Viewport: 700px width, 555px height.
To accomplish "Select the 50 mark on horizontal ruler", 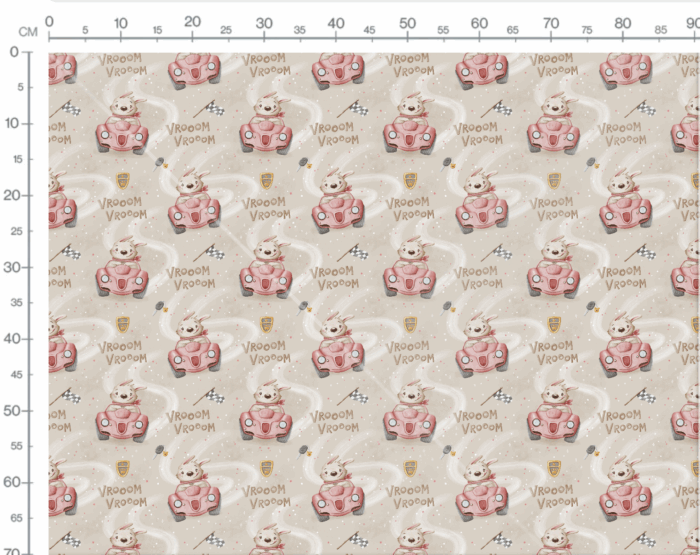I will (x=407, y=23).
